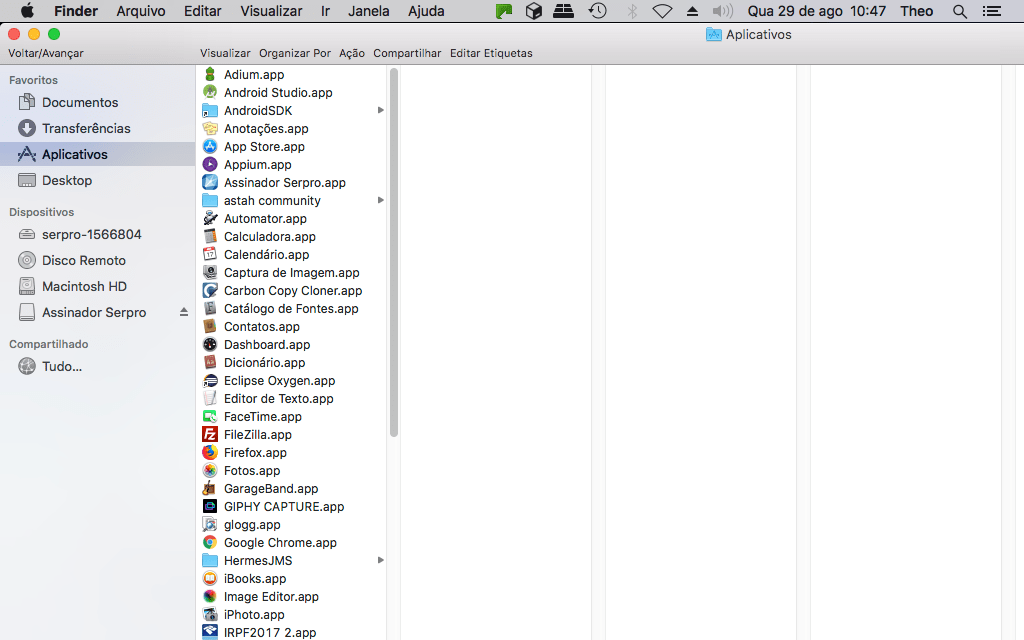1024x640 pixels.
Task: Open the Ir menu
Action: [326, 11]
